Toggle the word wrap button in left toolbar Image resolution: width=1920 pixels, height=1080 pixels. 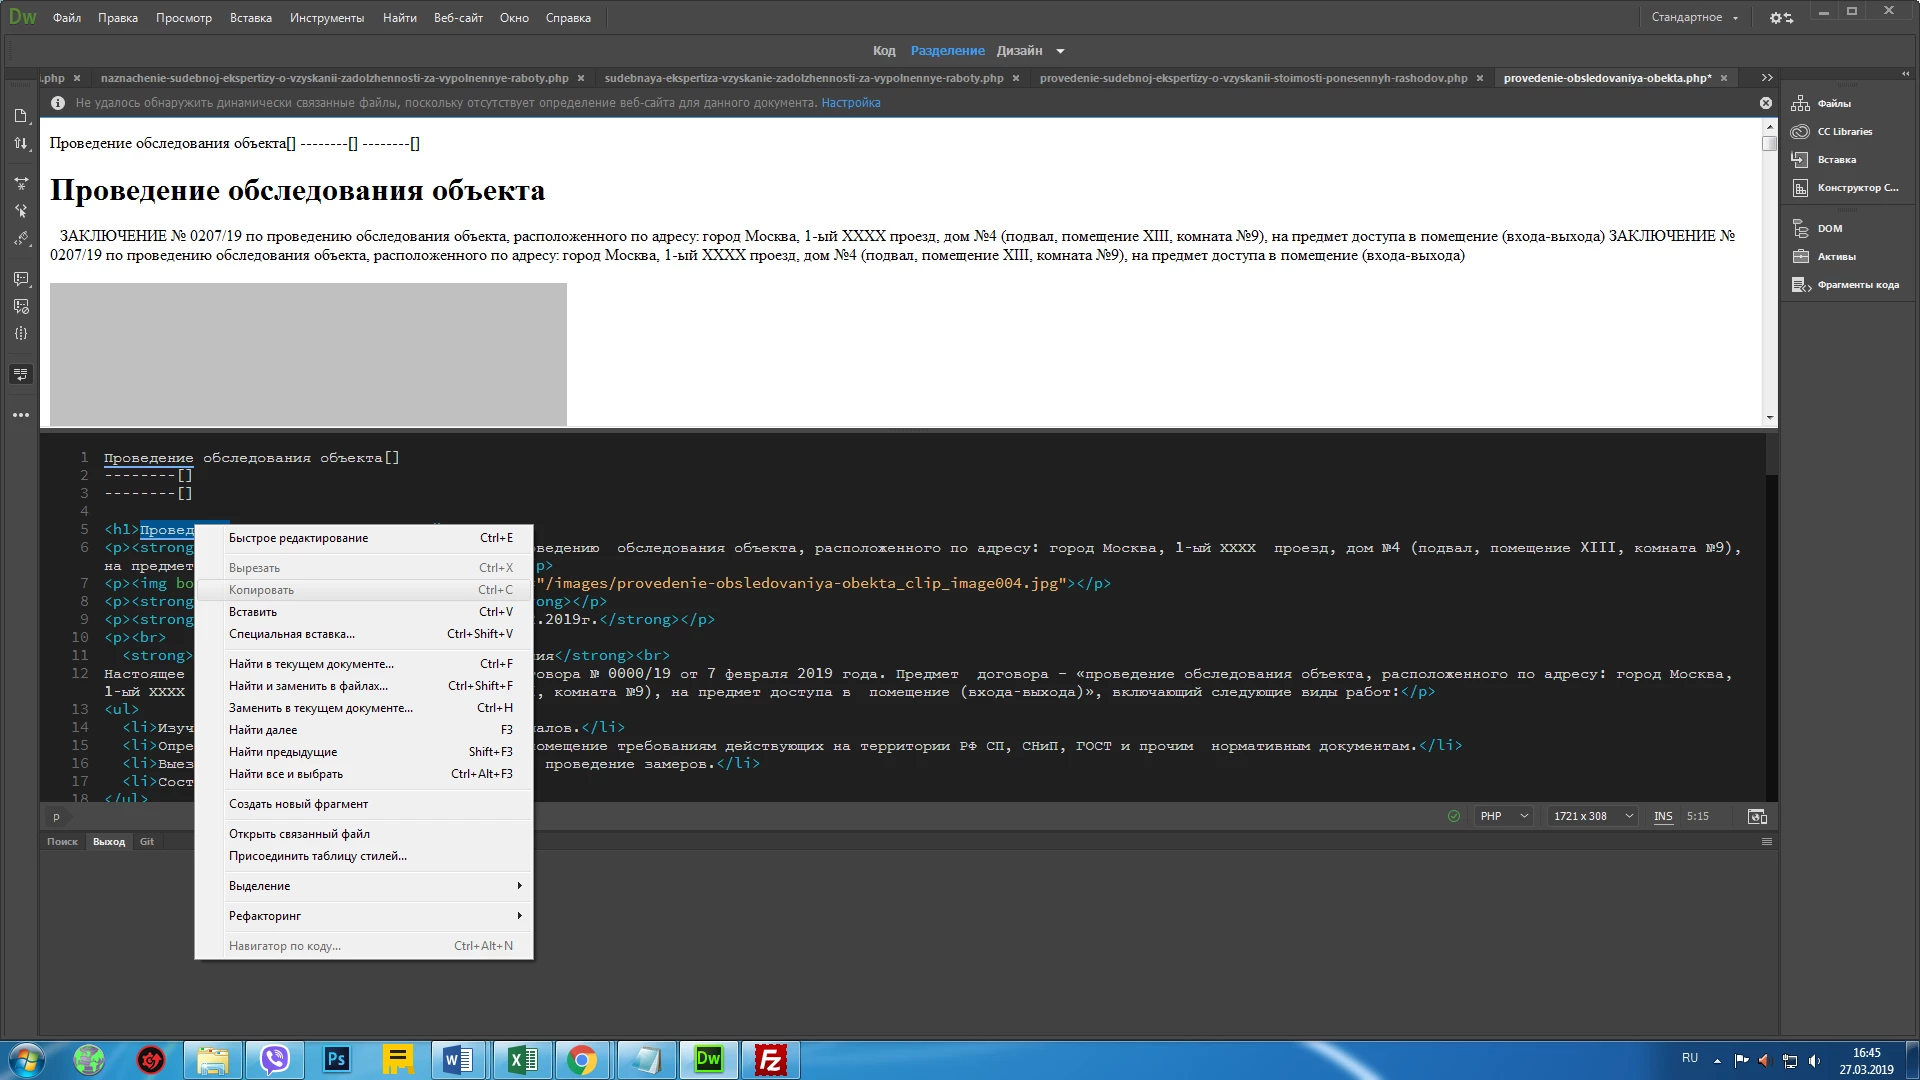click(x=21, y=374)
